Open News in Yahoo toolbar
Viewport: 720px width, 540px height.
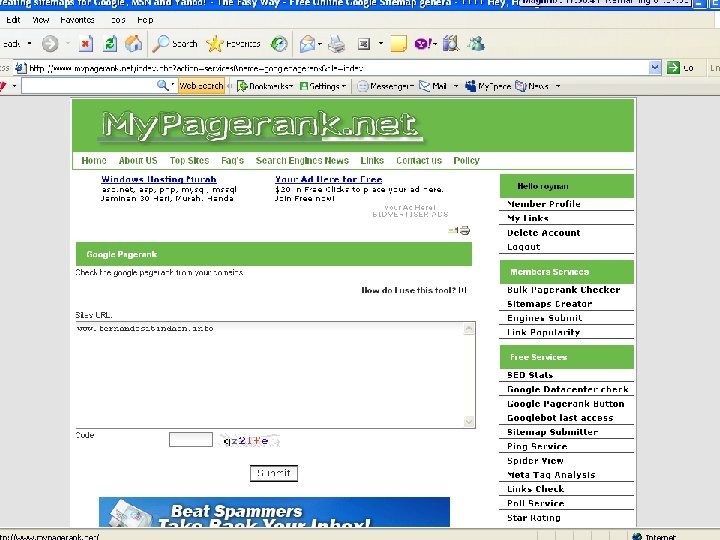pyautogui.click(x=532, y=86)
